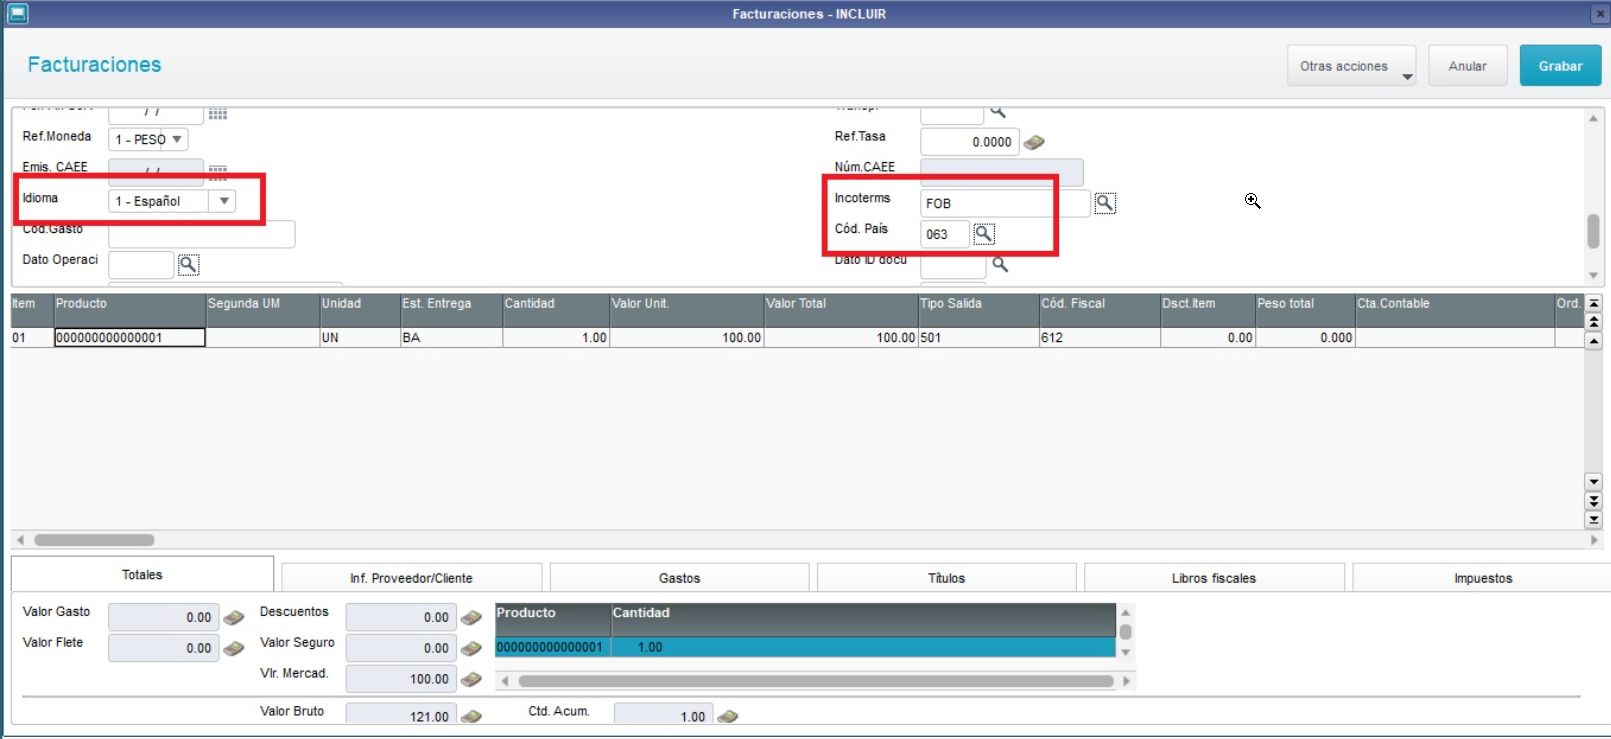Click the Cód. Fiscal cell 612
This screenshot has height=739, width=1611.
[x=1100, y=338]
